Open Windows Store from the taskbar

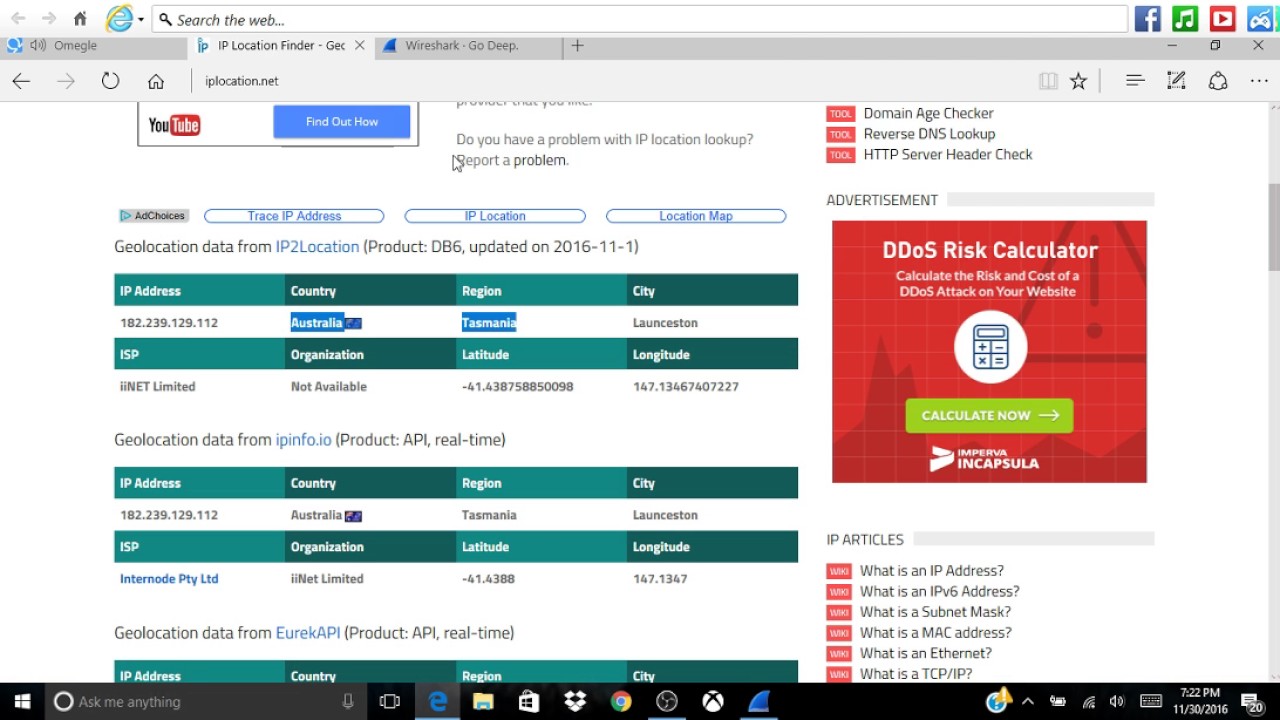pos(529,702)
